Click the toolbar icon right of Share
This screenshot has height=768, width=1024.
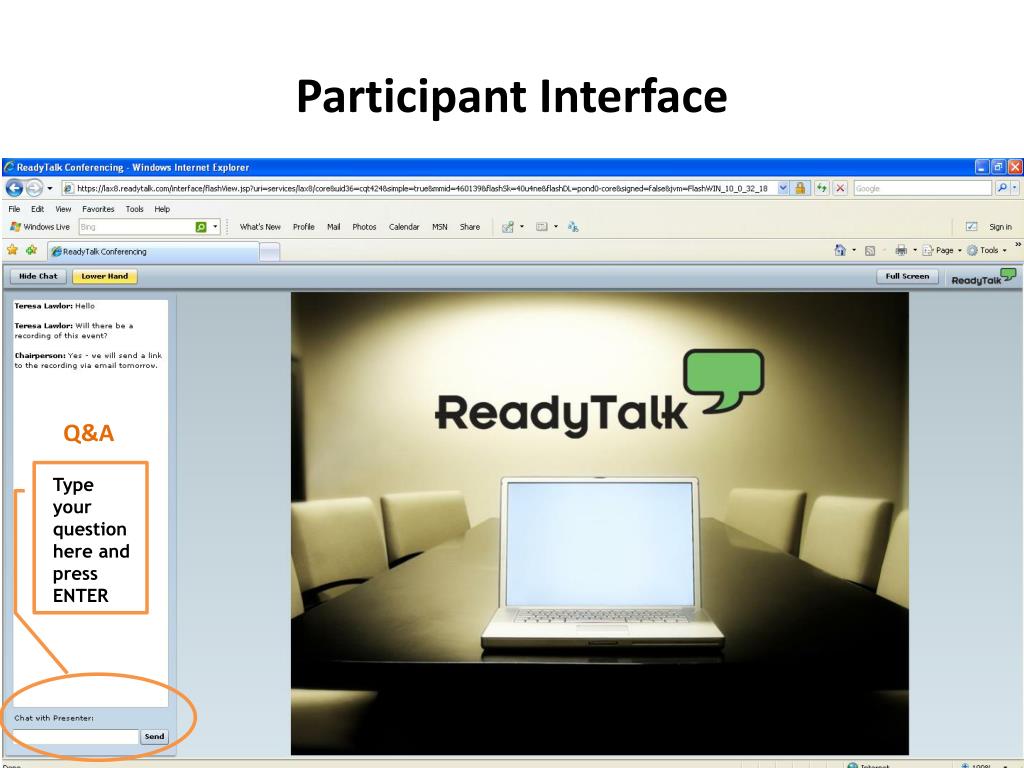coord(507,227)
